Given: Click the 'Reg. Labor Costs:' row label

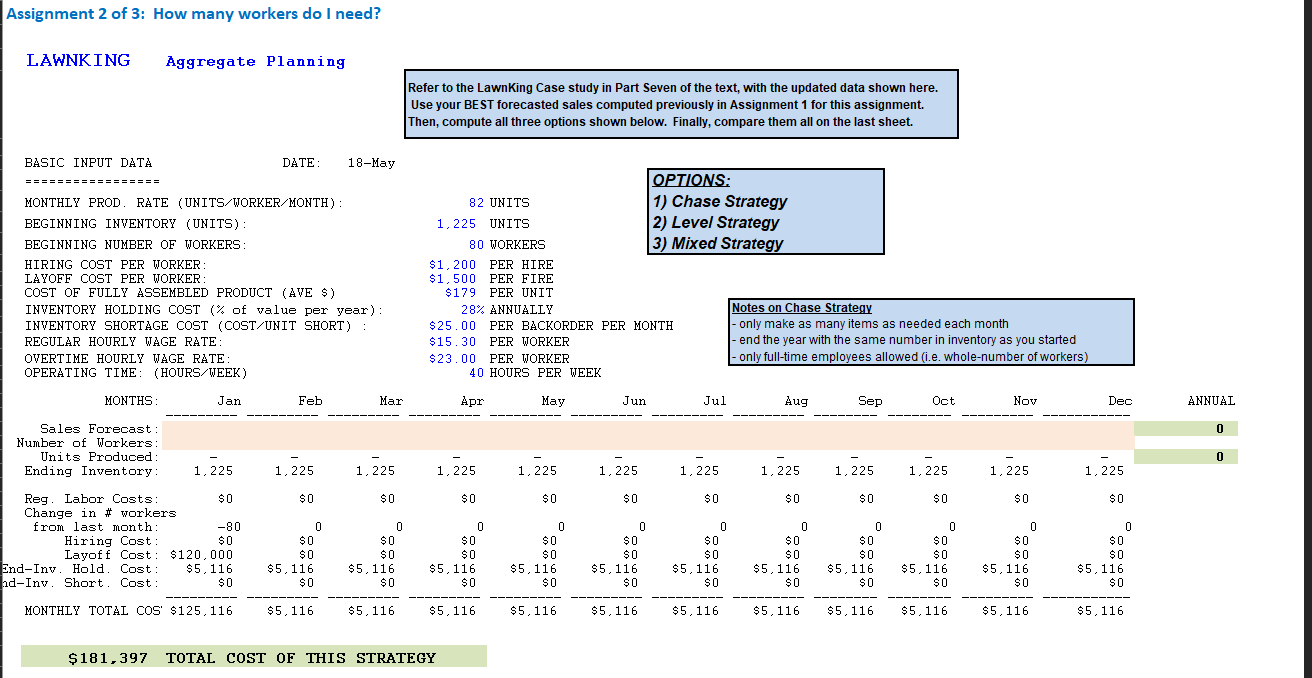Looking at the screenshot, I should (x=90, y=499).
